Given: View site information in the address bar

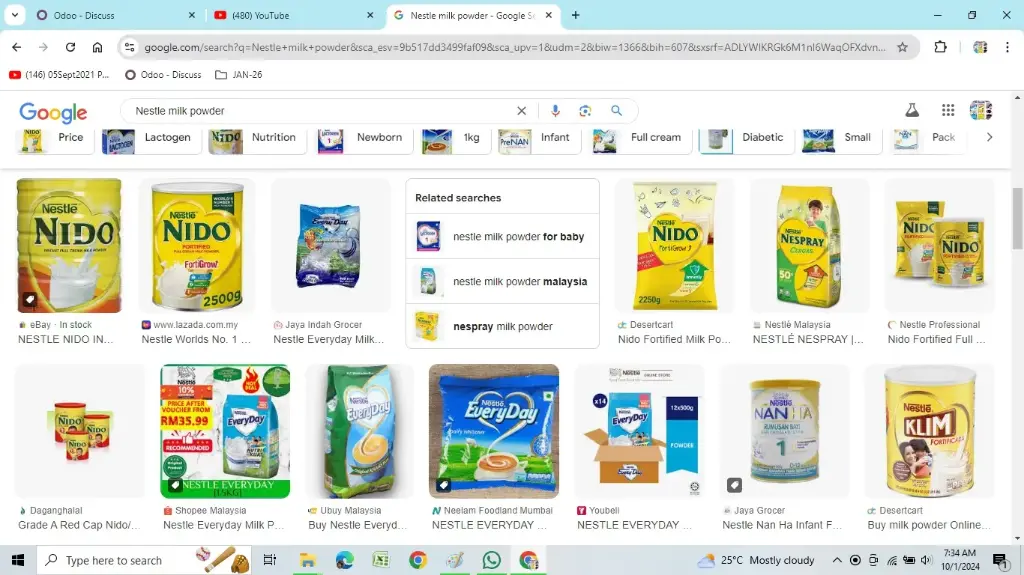Looking at the screenshot, I should pyautogui.click(x=129, y=47).
